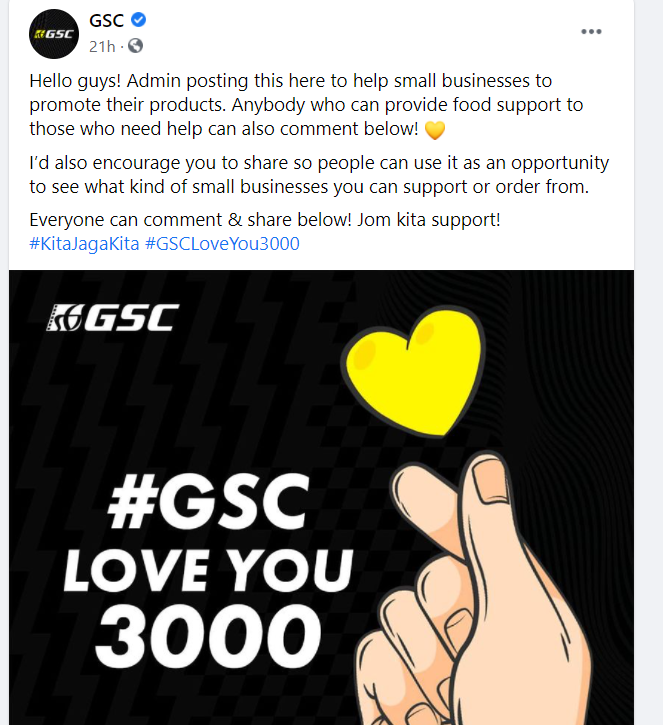
Task: Open the GSC profile picture avatar
Action: [x=54, y=34]
